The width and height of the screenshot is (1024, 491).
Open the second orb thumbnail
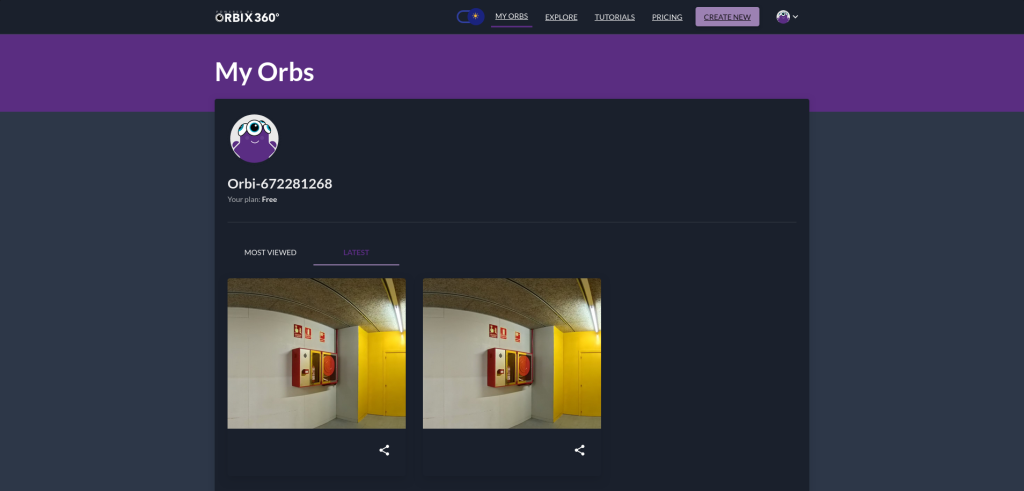[512, 353]
